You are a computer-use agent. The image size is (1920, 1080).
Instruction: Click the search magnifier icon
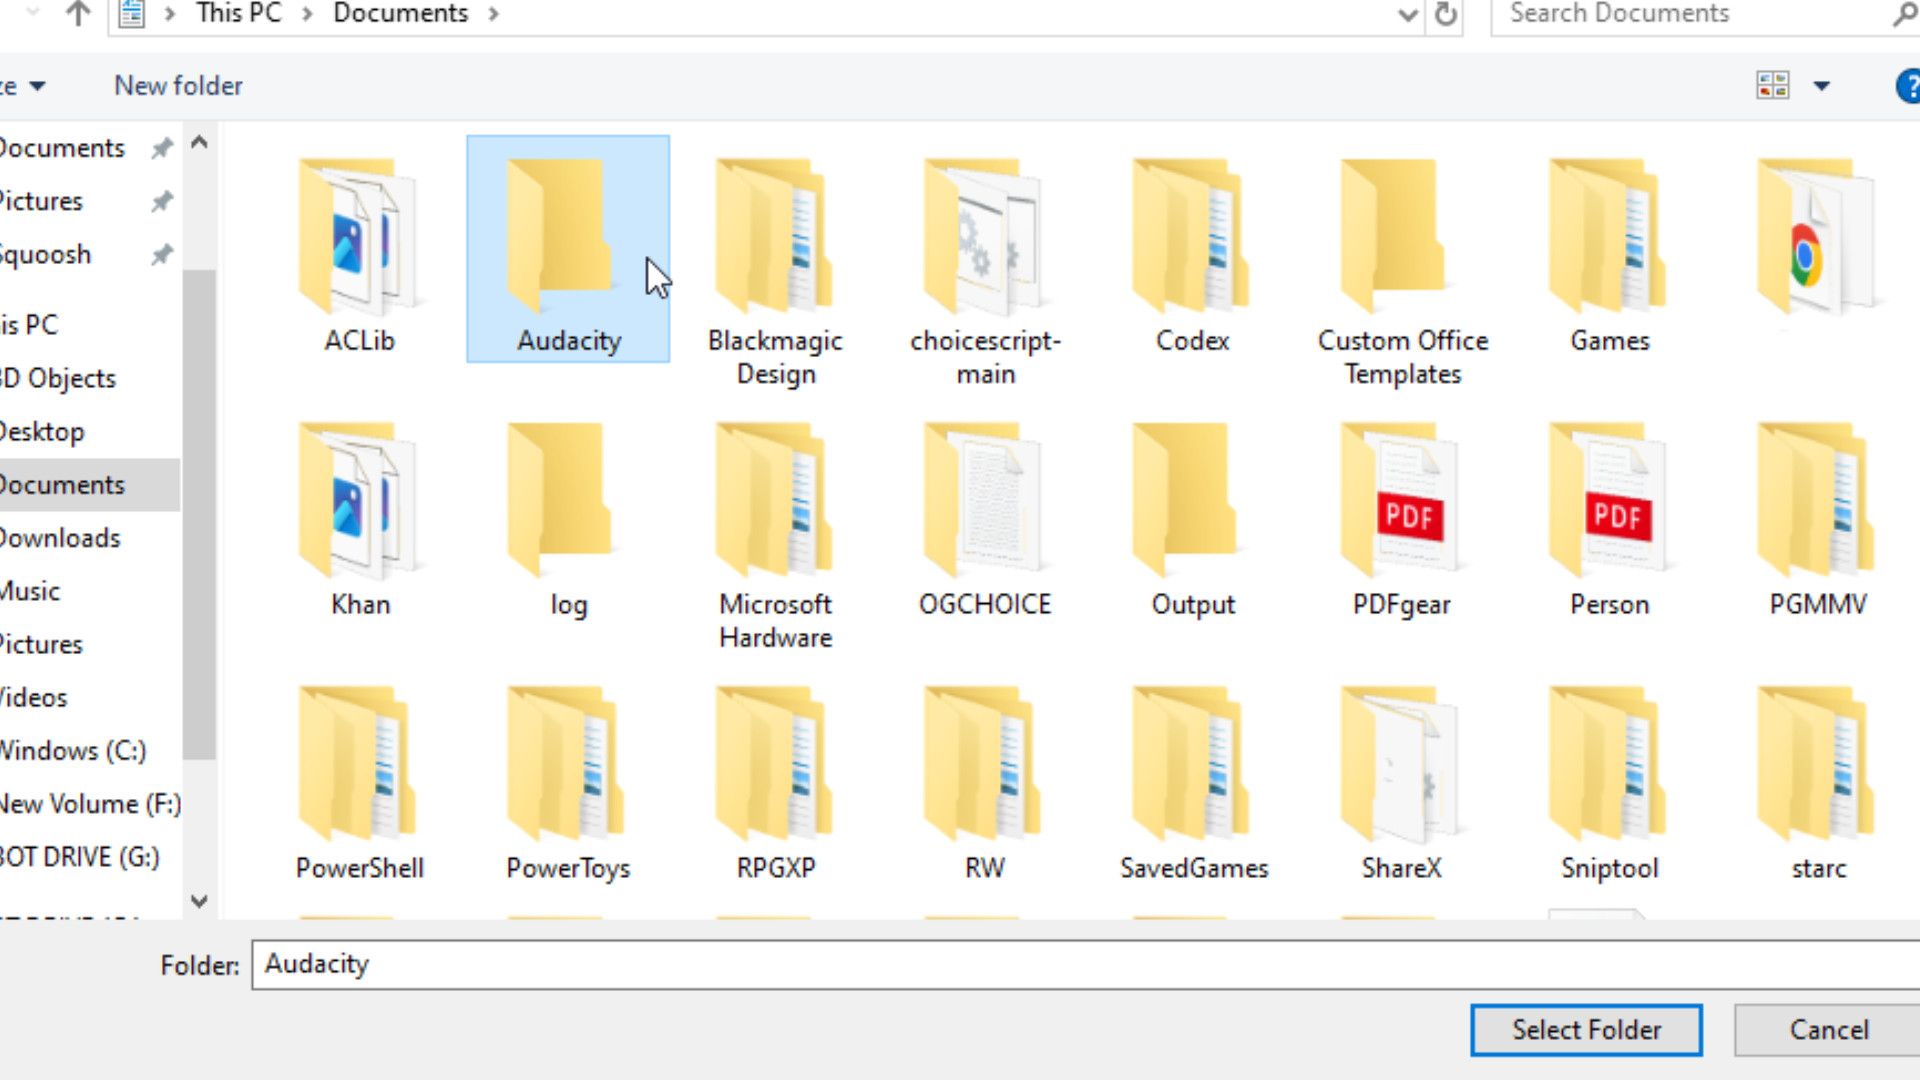point(1903,14)
